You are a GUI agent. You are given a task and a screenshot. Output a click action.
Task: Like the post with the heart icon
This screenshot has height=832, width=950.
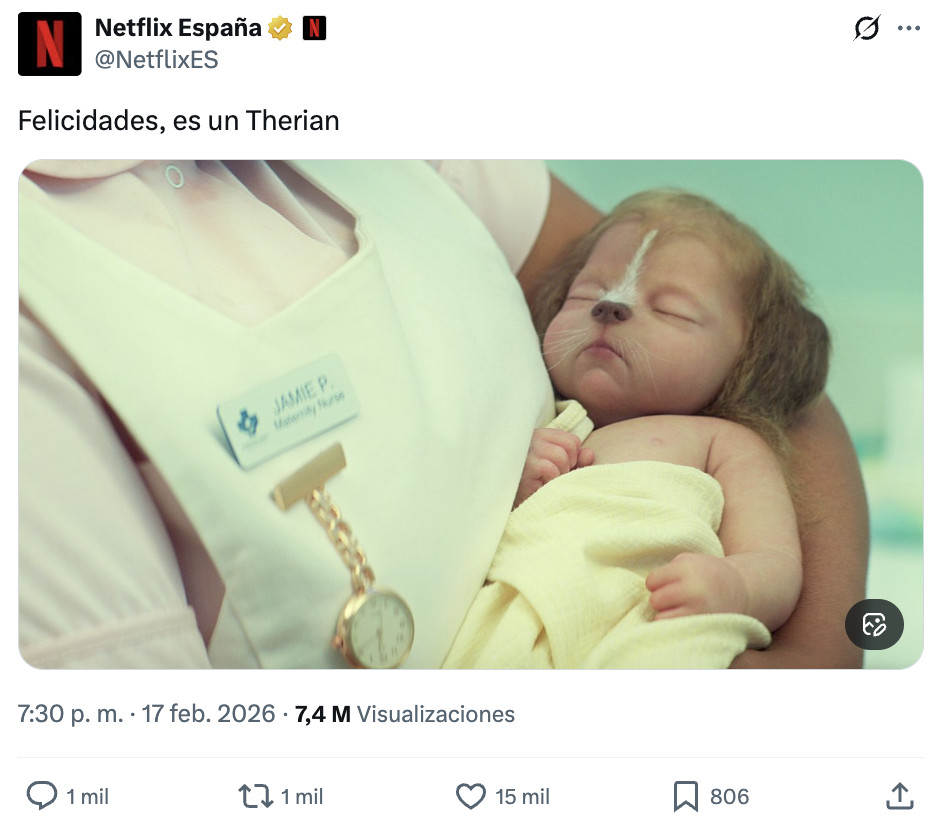(470, 796)
